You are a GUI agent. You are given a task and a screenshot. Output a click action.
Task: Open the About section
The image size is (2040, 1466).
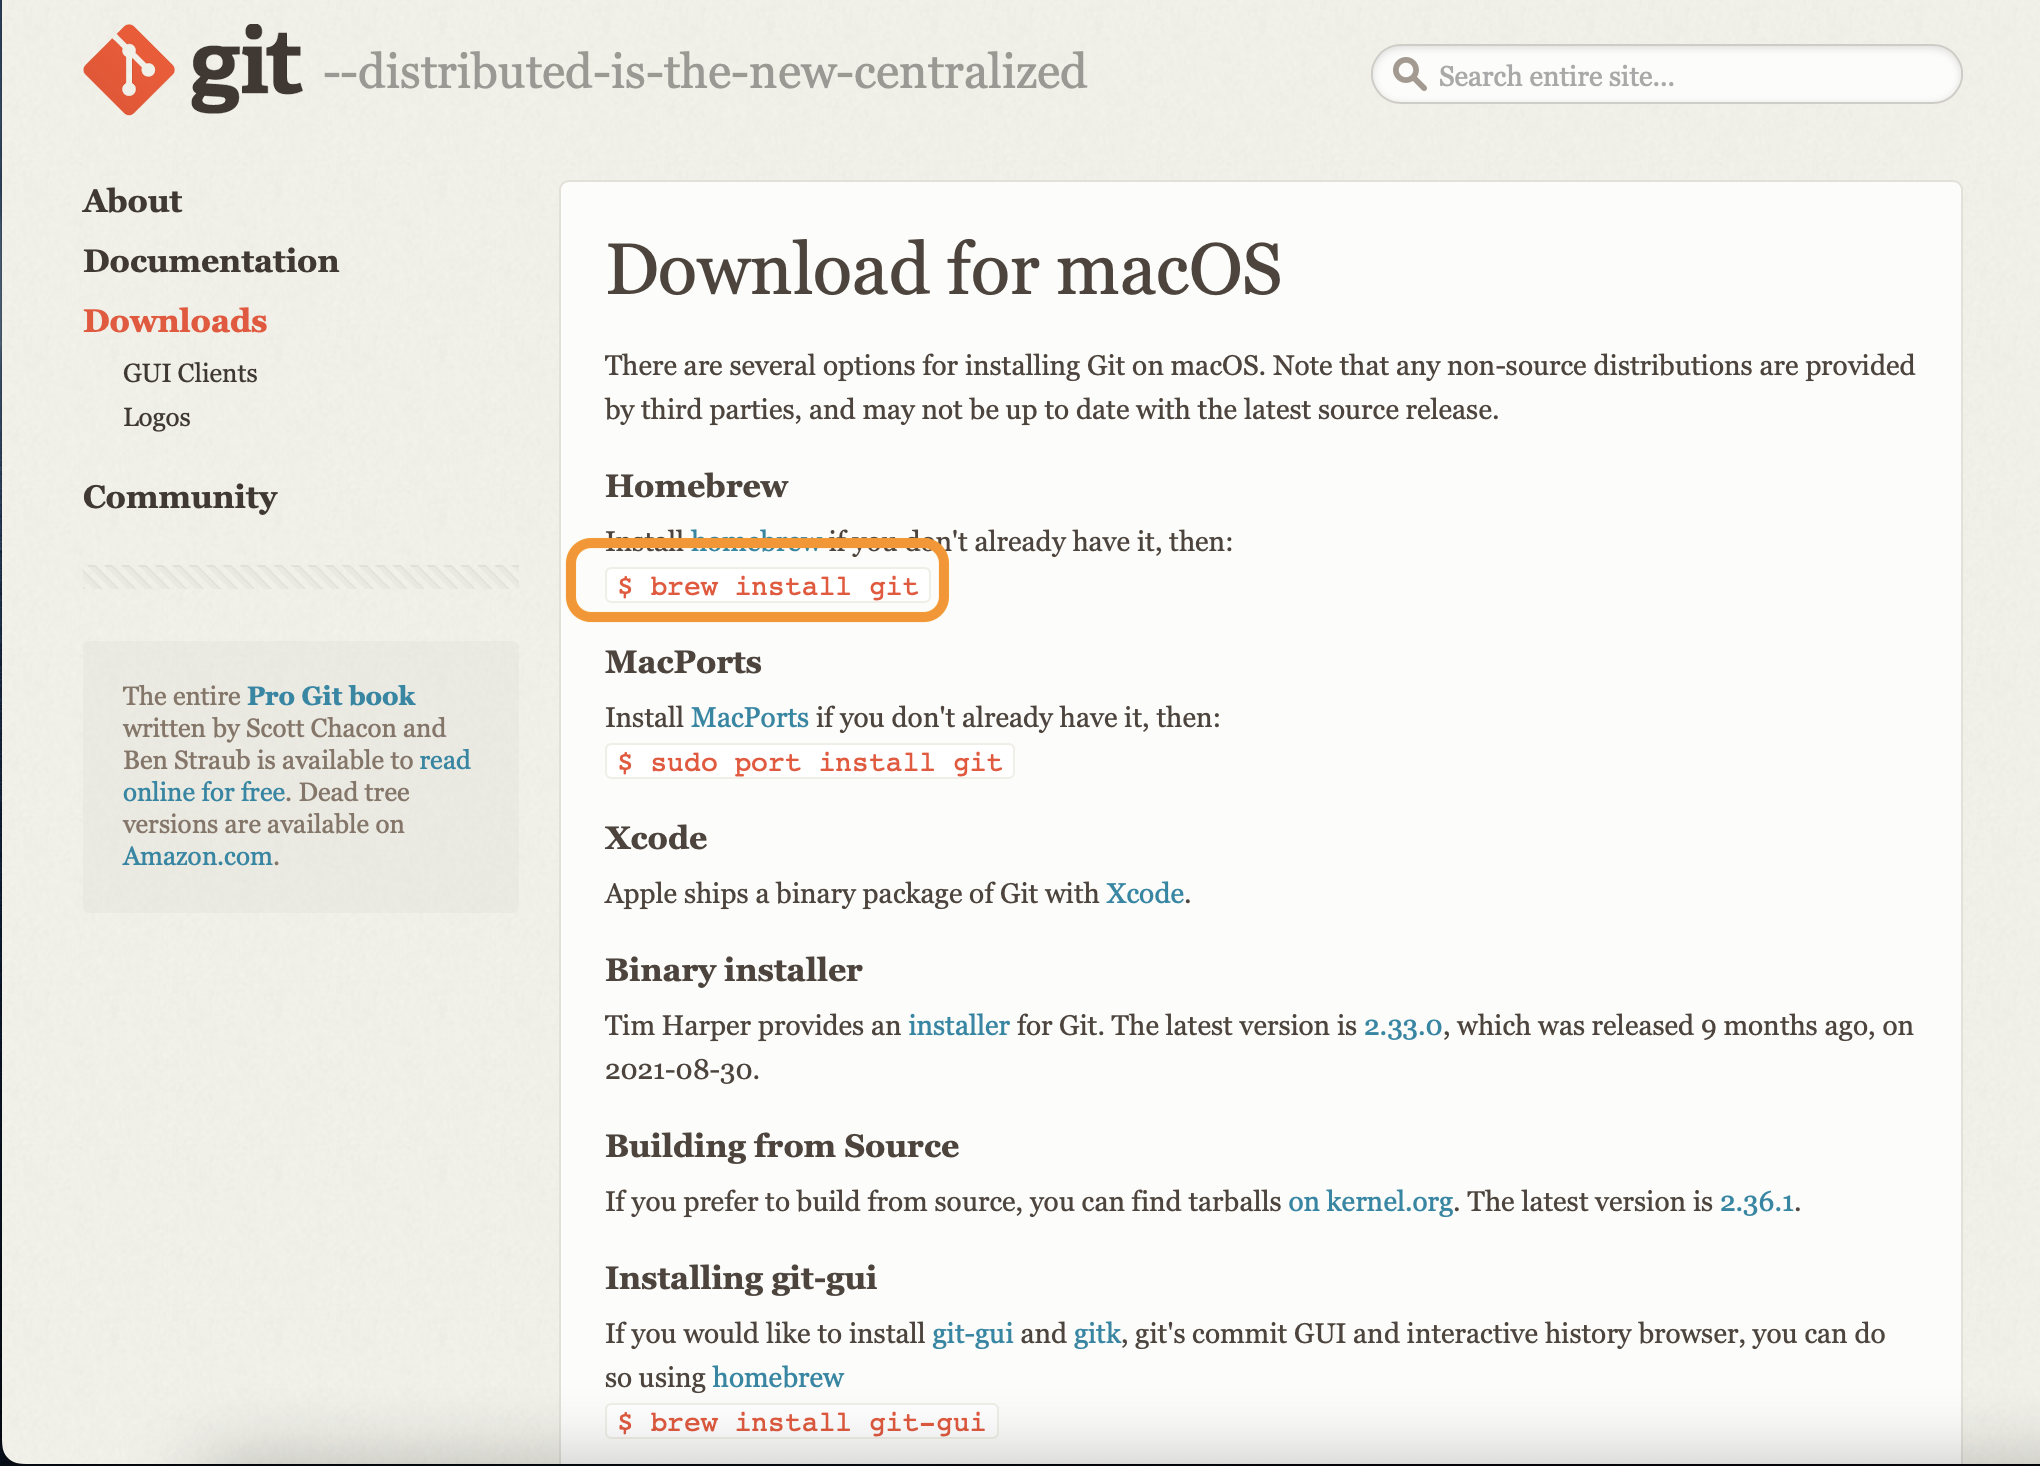tap(132, 201)
